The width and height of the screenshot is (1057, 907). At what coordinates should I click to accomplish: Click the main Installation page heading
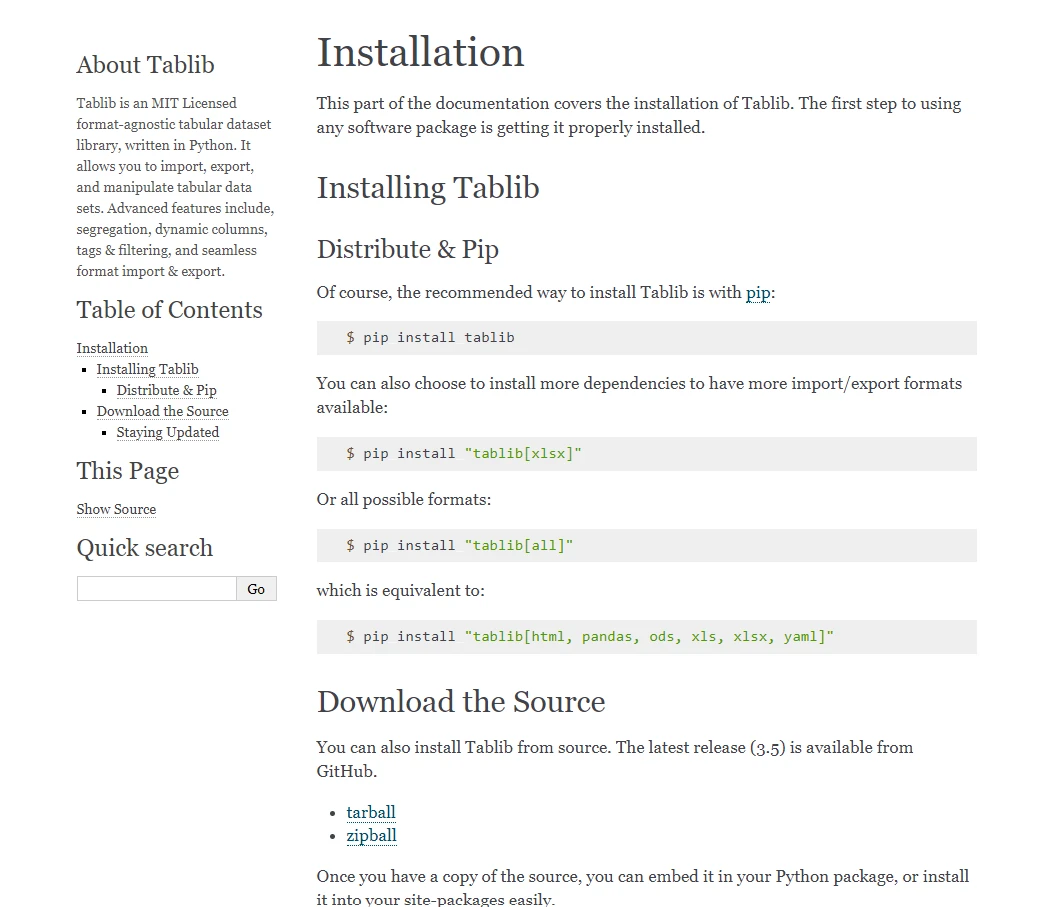tap(420, 53)
